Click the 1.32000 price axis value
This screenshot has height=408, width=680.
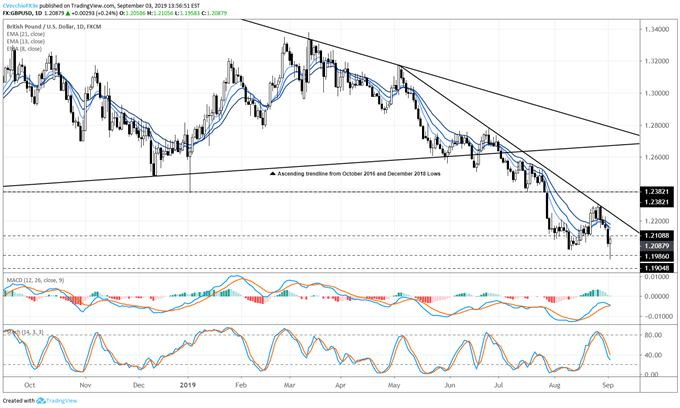coord(656,61)
